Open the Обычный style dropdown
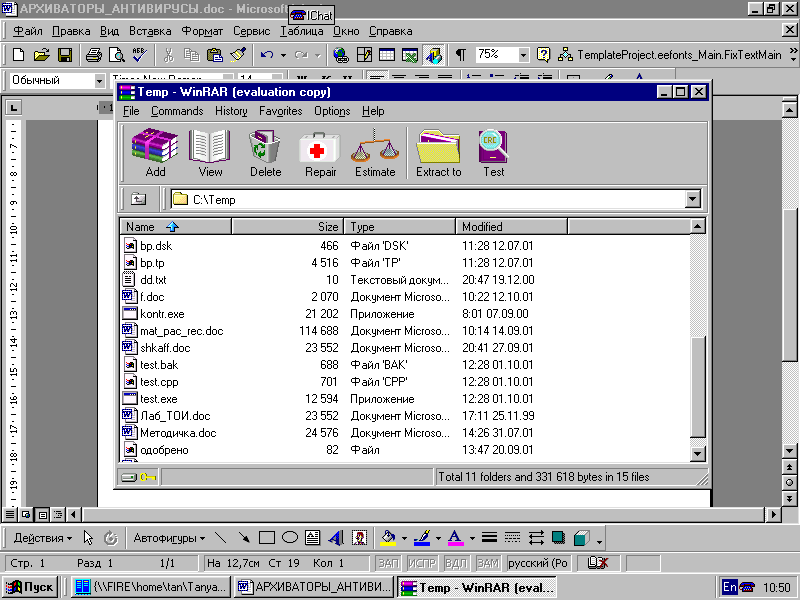Viewport: 800px width, 600px height. click(99, 81)
